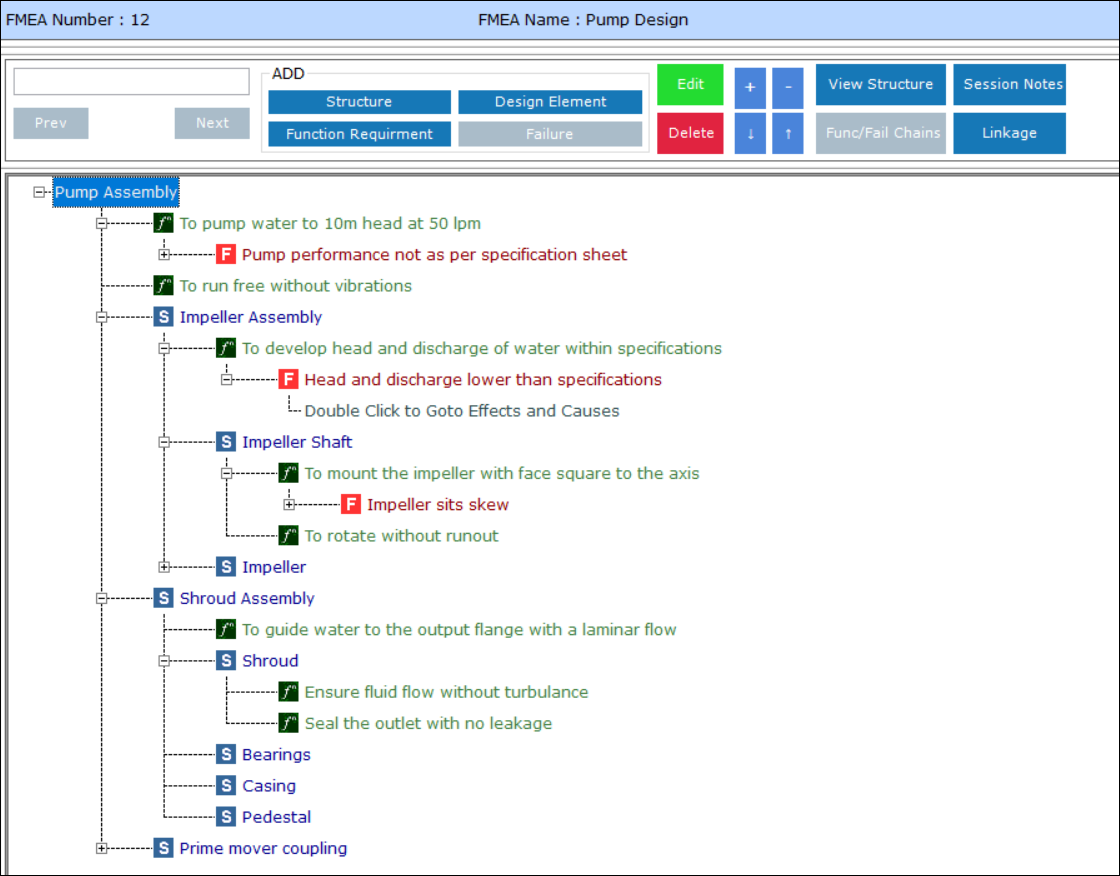Collapse the Shroud Assembly node
The image size is (1120, 876).
click(101, 598)
